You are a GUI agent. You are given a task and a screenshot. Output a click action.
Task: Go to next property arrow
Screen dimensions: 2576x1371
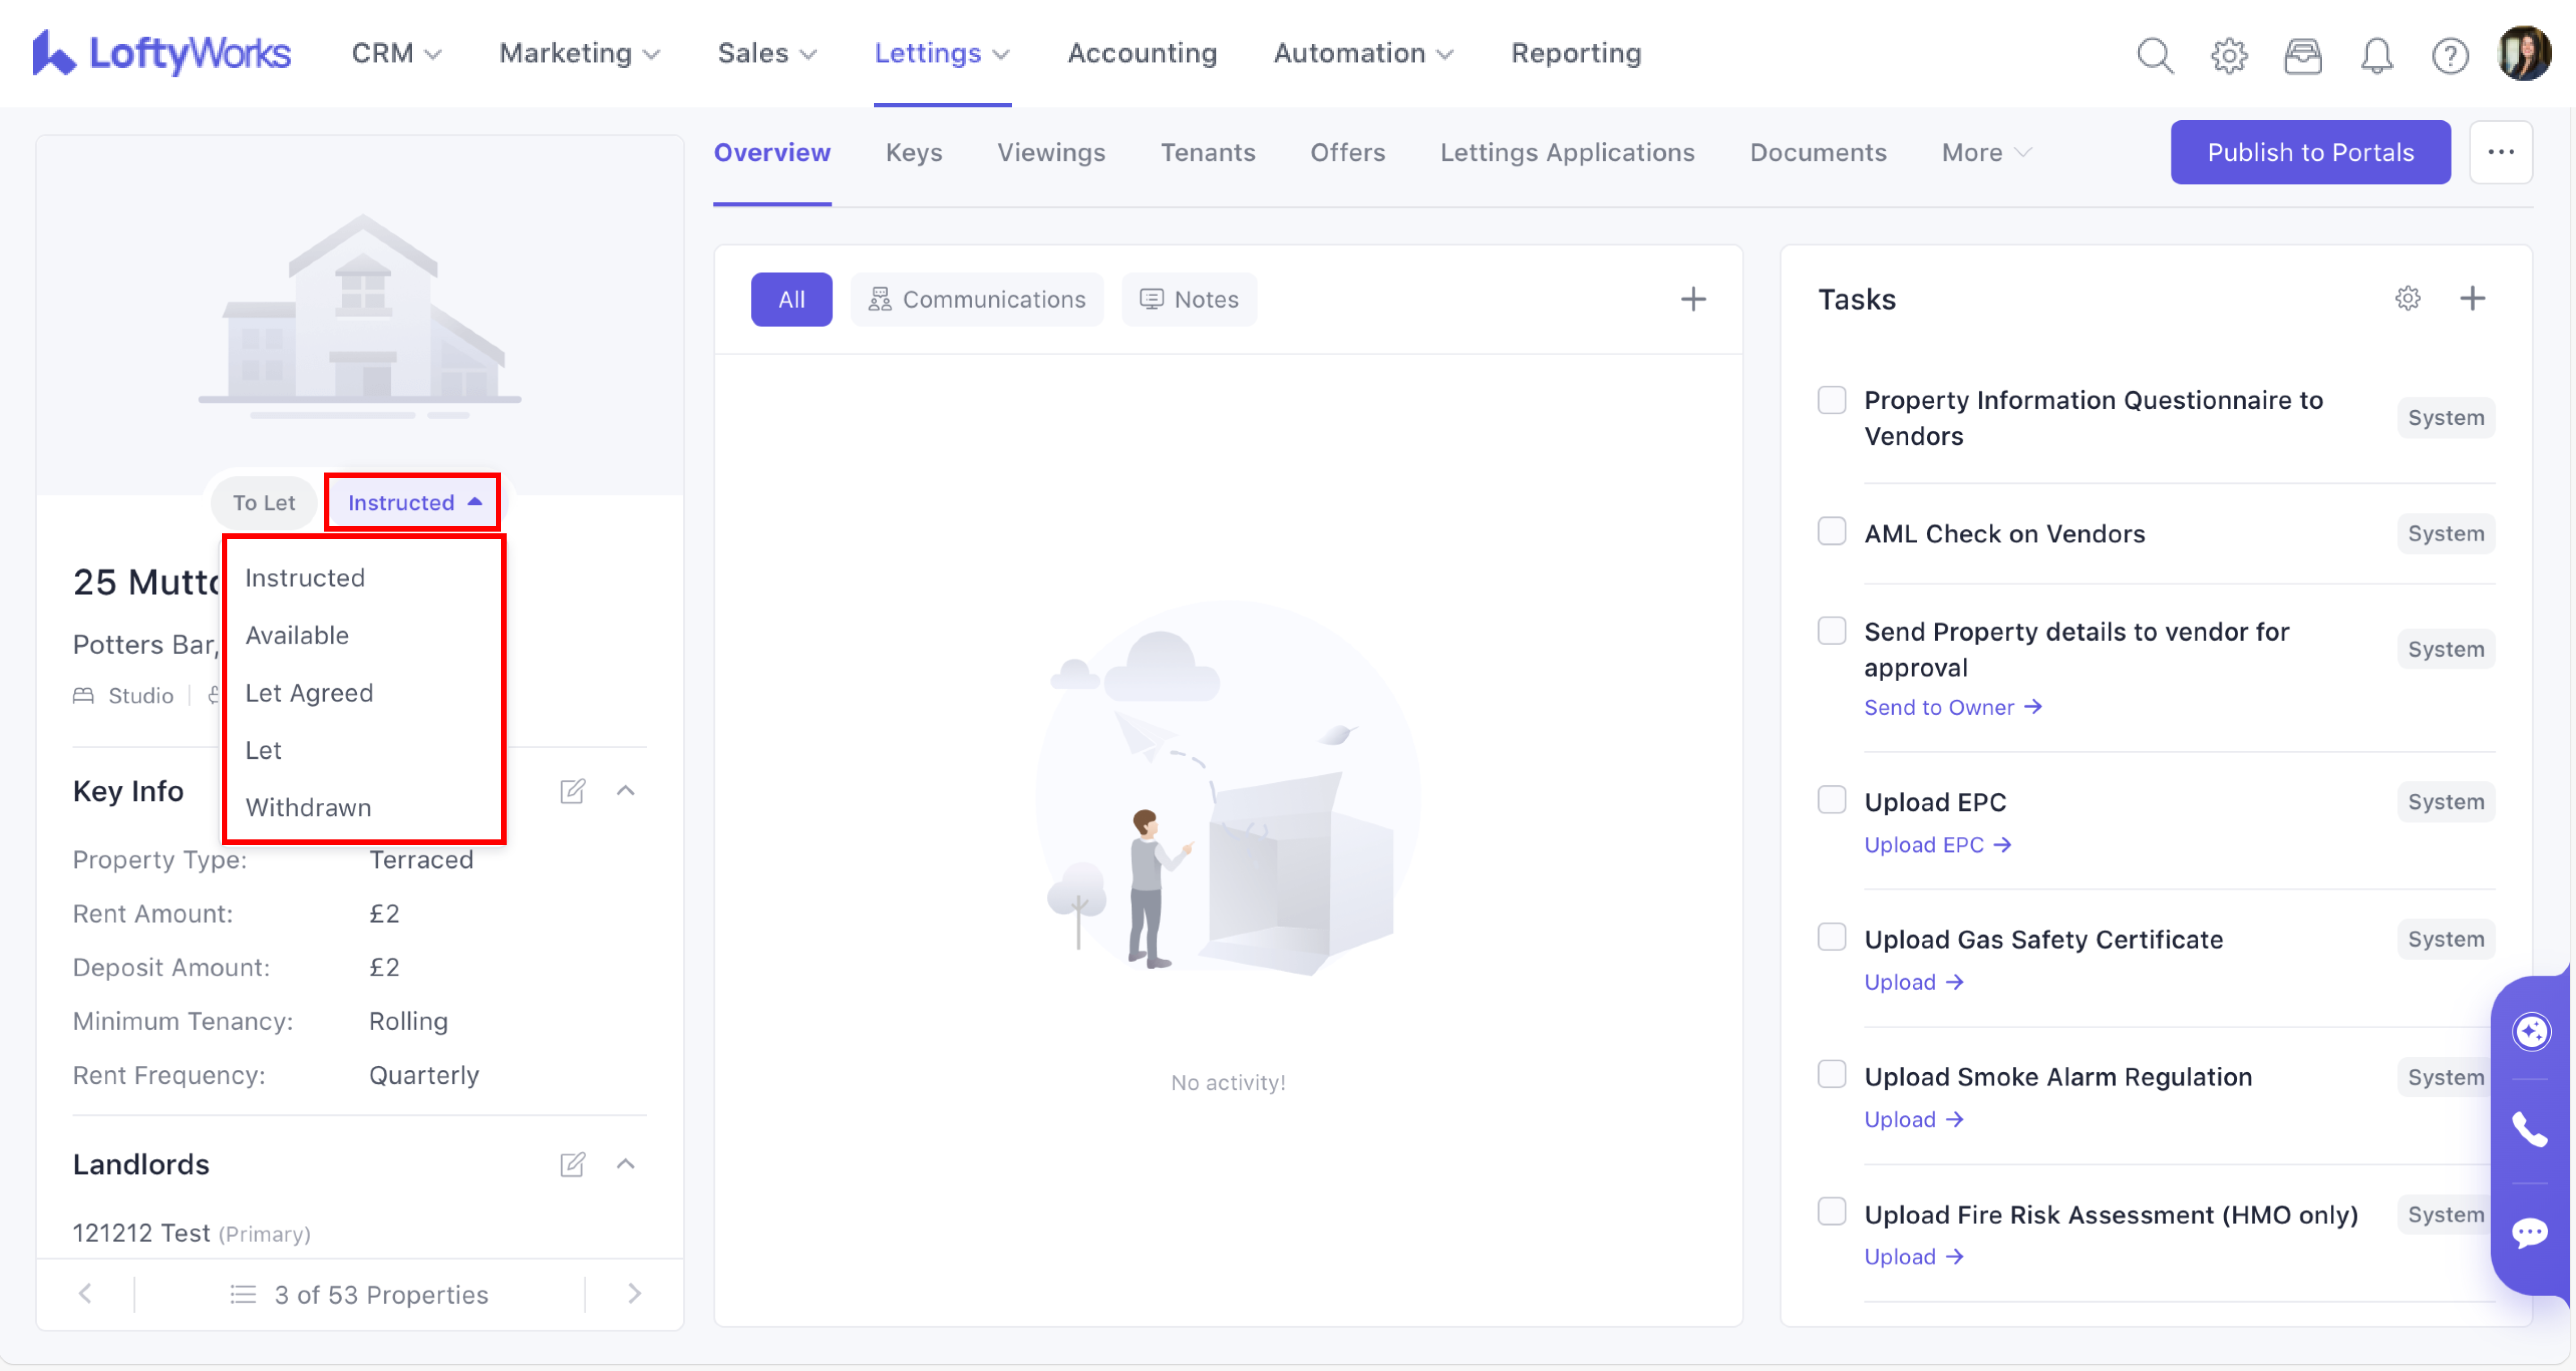coord(634,1294)
